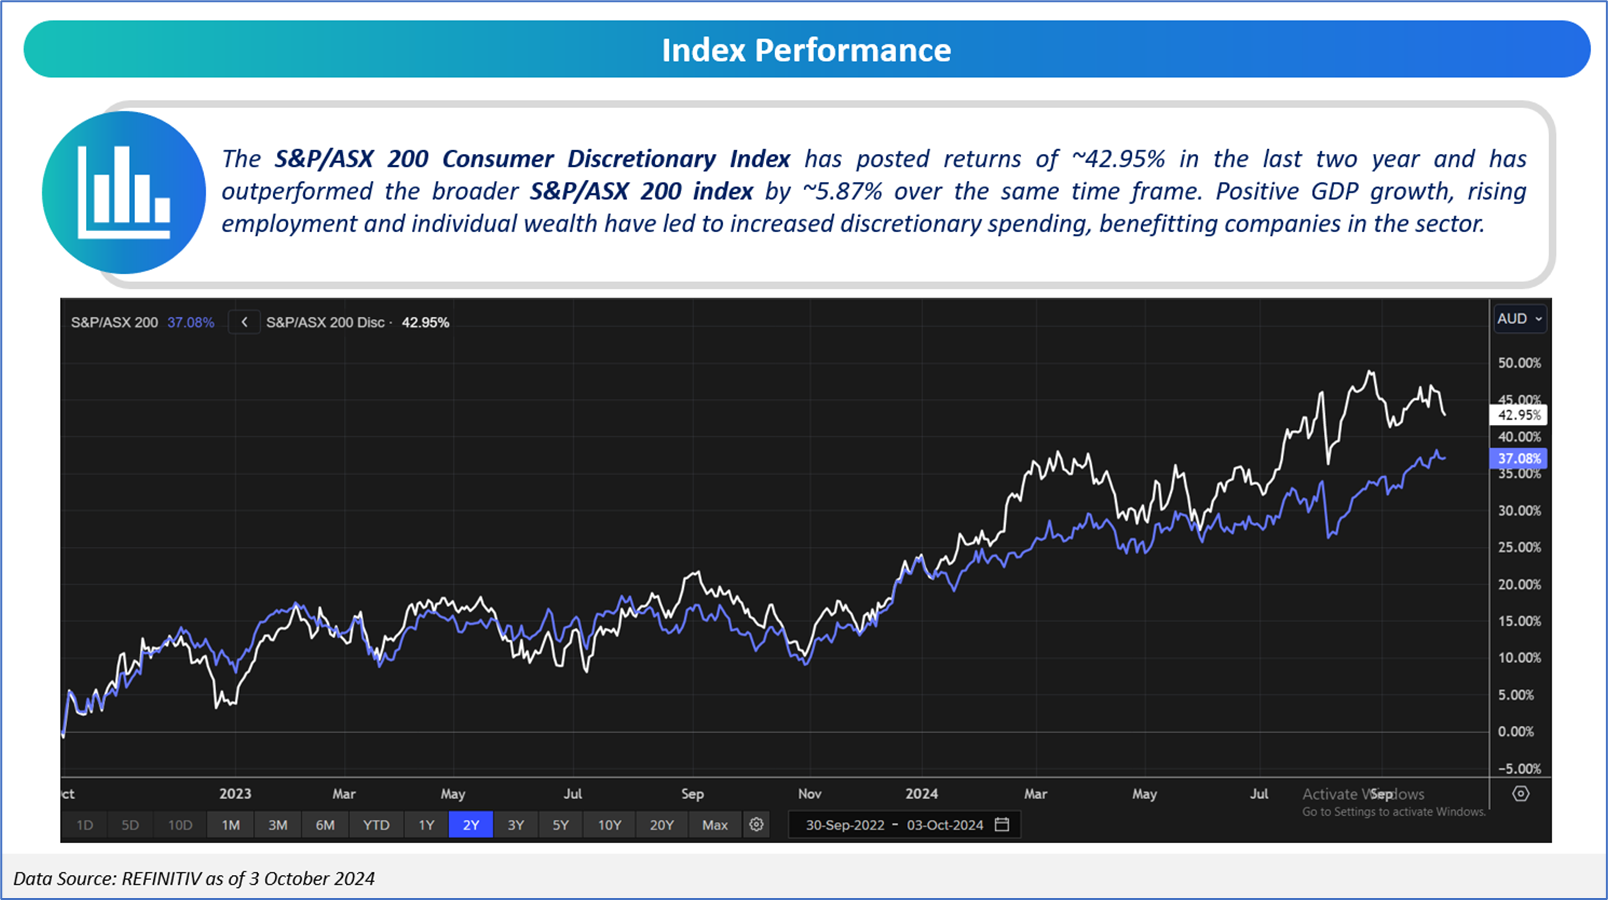Click the bar chart logo icon
1608x900 pixels.
pyautogui.click(x=124, y=192)
